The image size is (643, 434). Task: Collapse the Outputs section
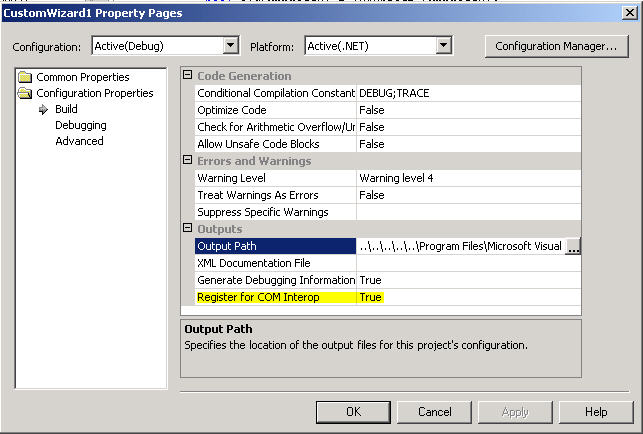pos(187,228)
